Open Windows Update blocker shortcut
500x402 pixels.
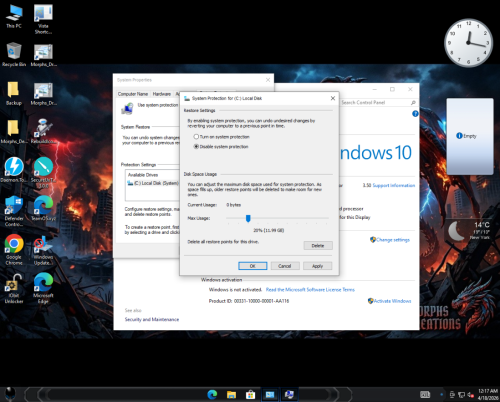(x=43, y=250)
